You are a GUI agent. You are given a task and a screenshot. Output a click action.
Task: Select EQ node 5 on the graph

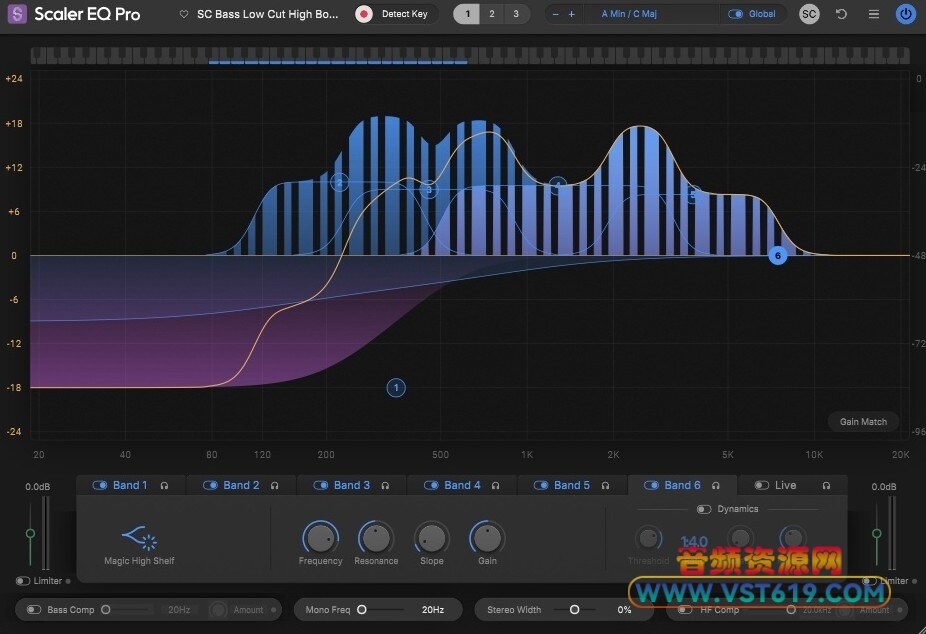coord(693,194)
